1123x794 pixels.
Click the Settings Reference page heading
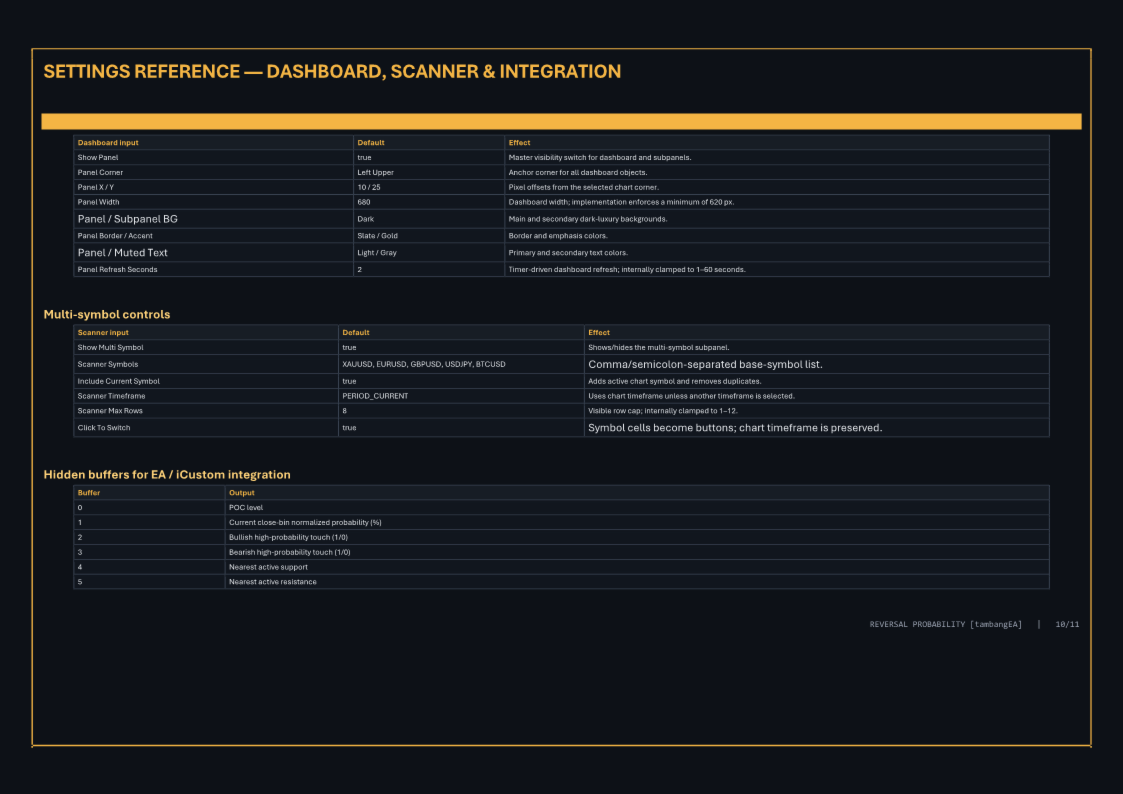pyautogui.click(x=332, y=72)
